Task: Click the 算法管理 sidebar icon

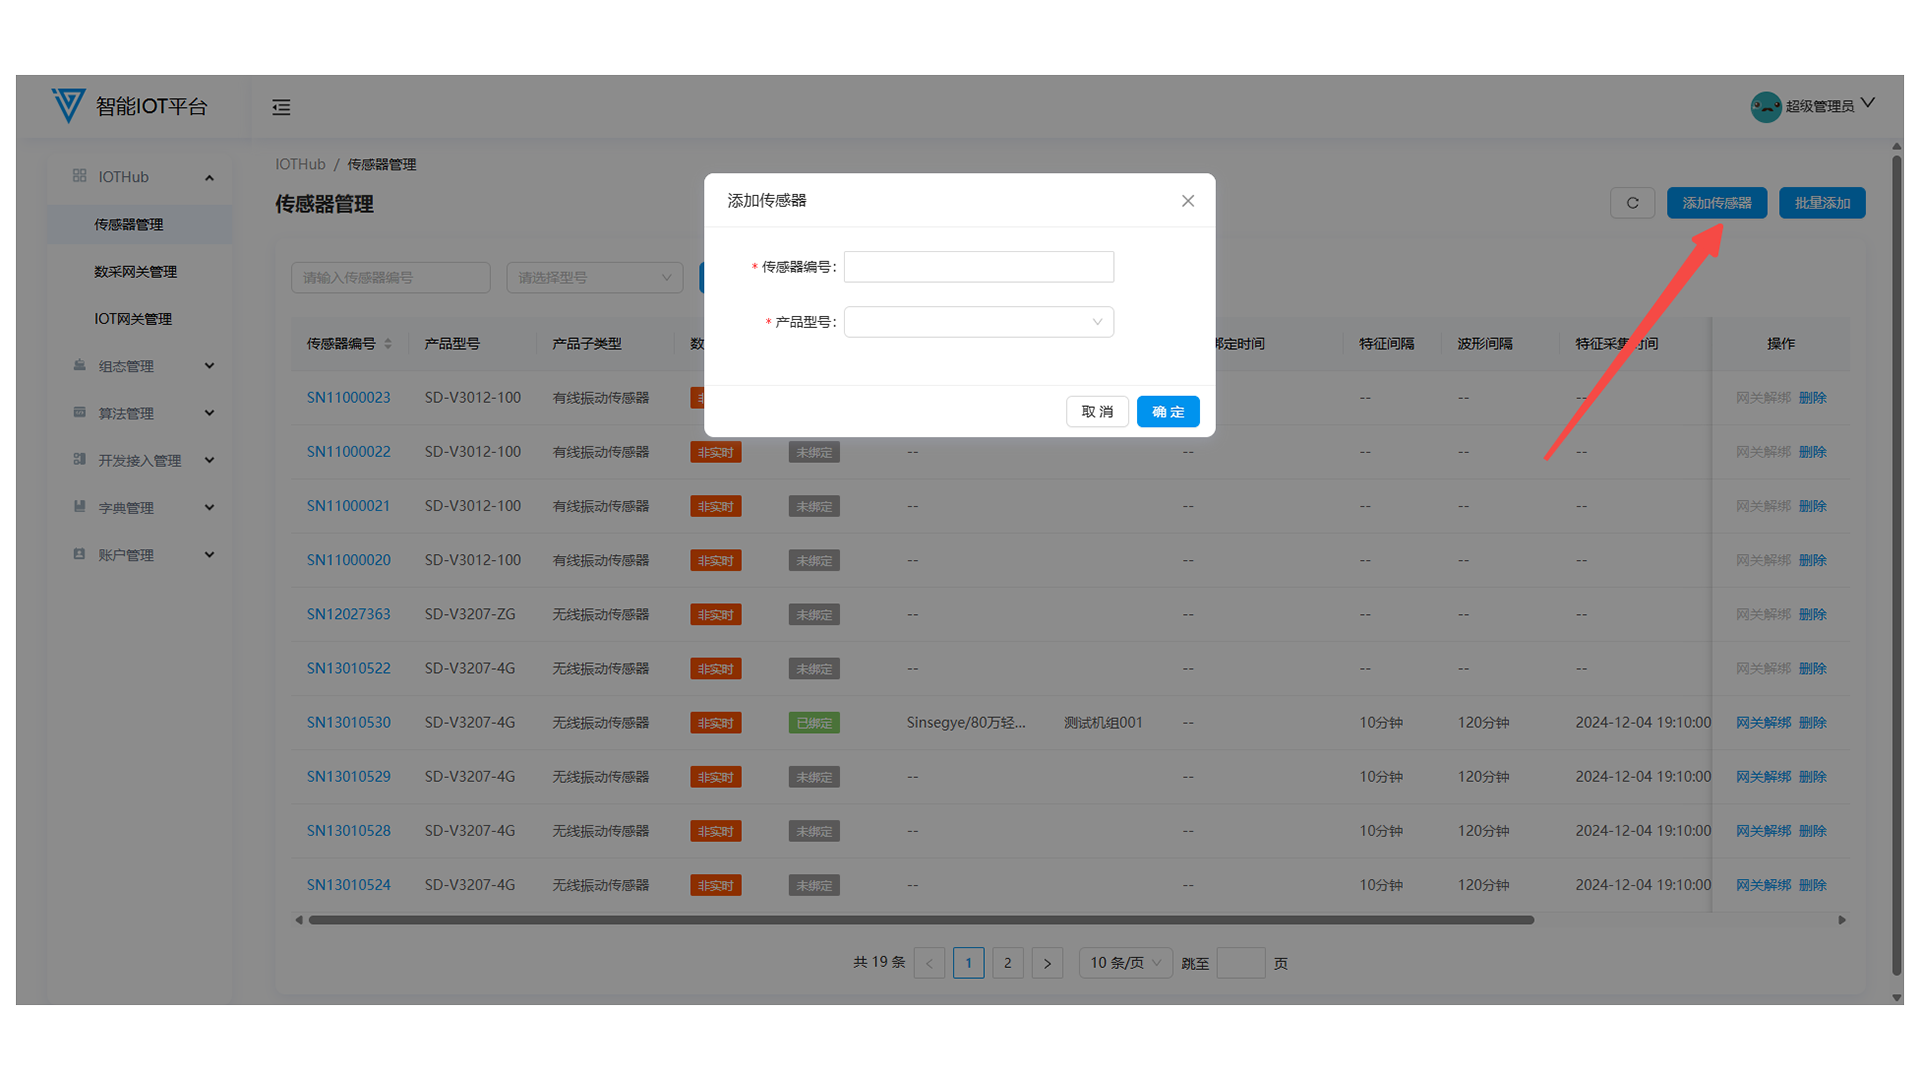Action: [79, 412]
